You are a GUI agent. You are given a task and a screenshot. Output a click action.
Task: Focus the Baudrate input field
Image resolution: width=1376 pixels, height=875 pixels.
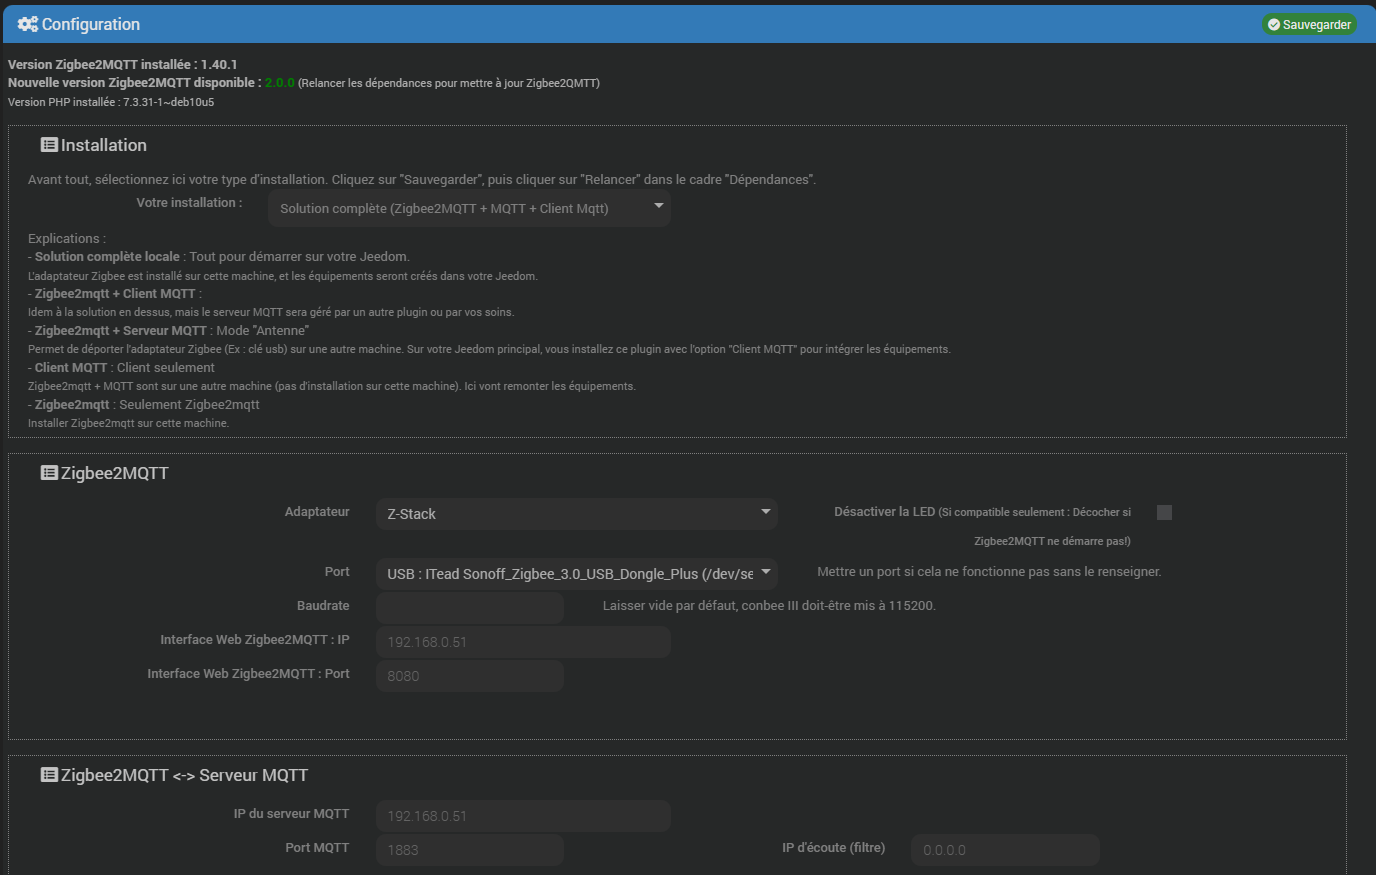(x=470, y=607)
